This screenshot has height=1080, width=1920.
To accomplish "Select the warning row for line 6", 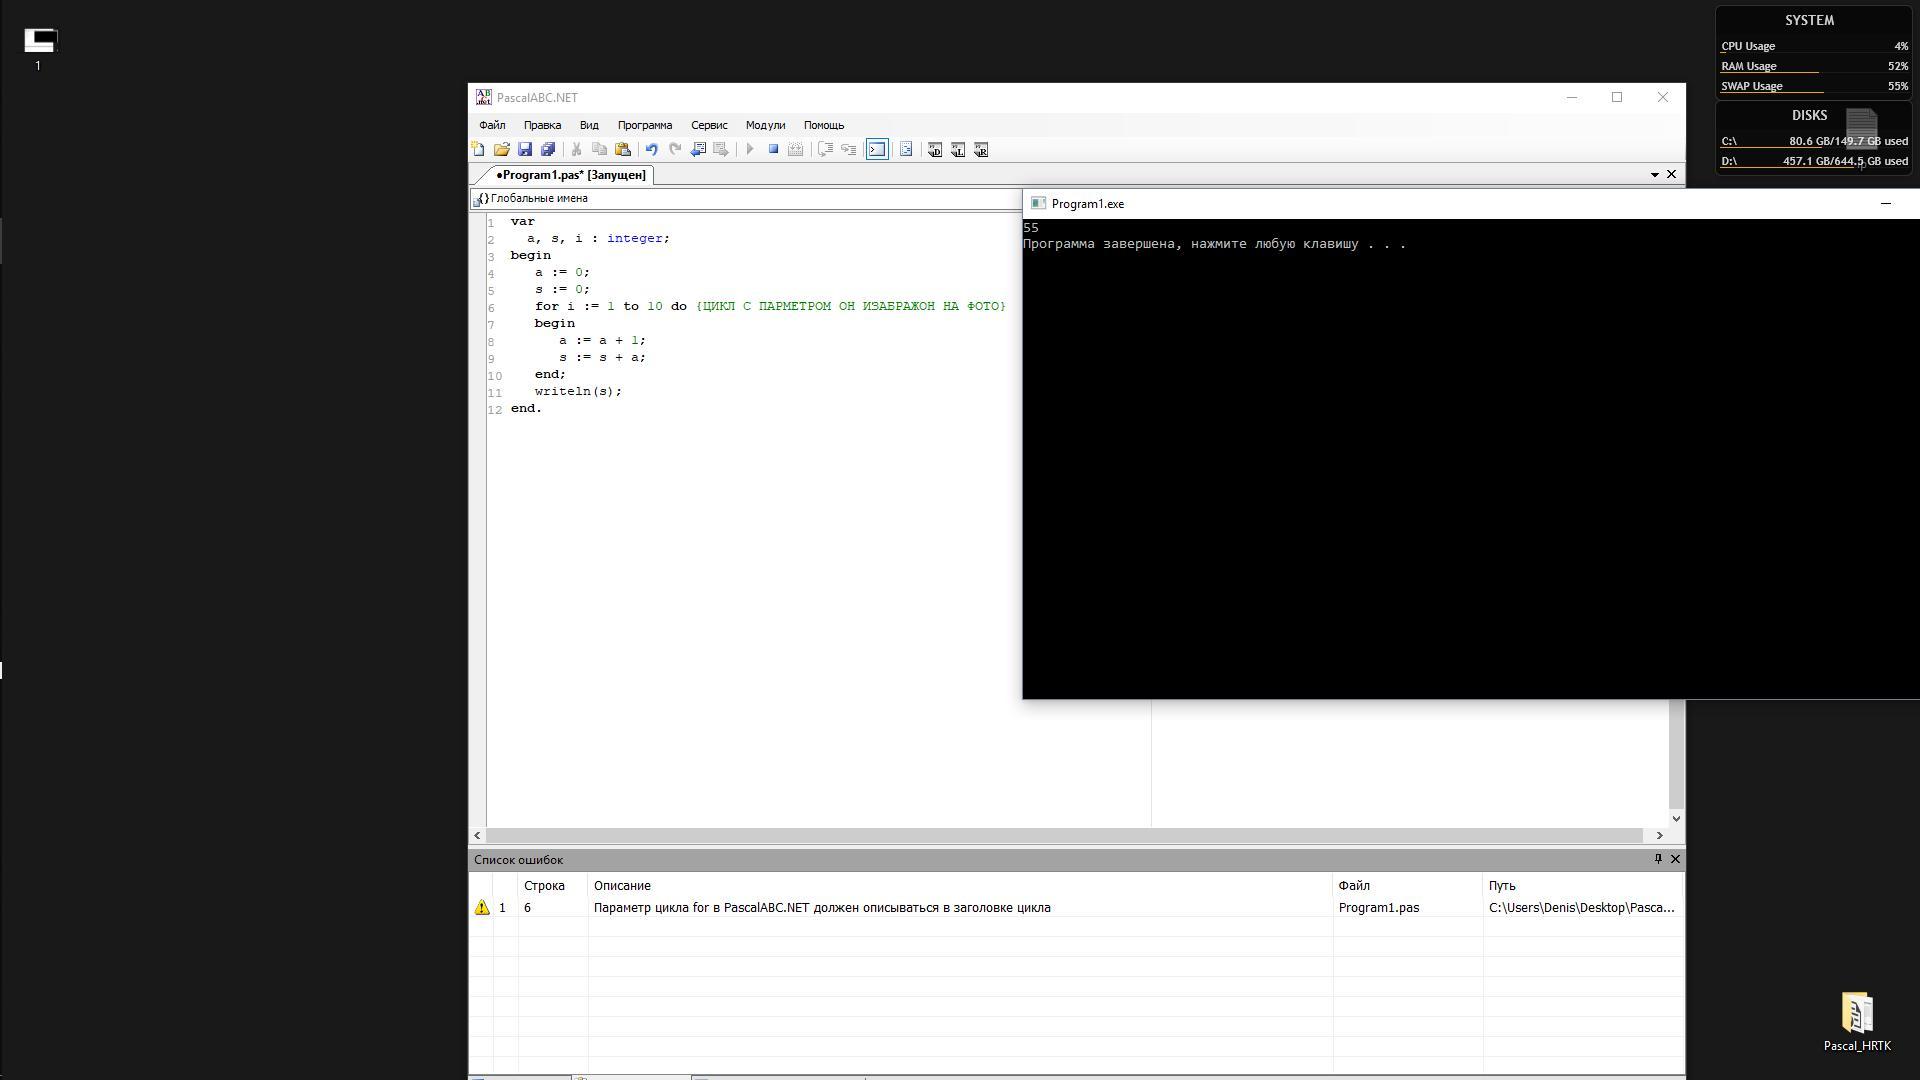I will tap(820, 908).
